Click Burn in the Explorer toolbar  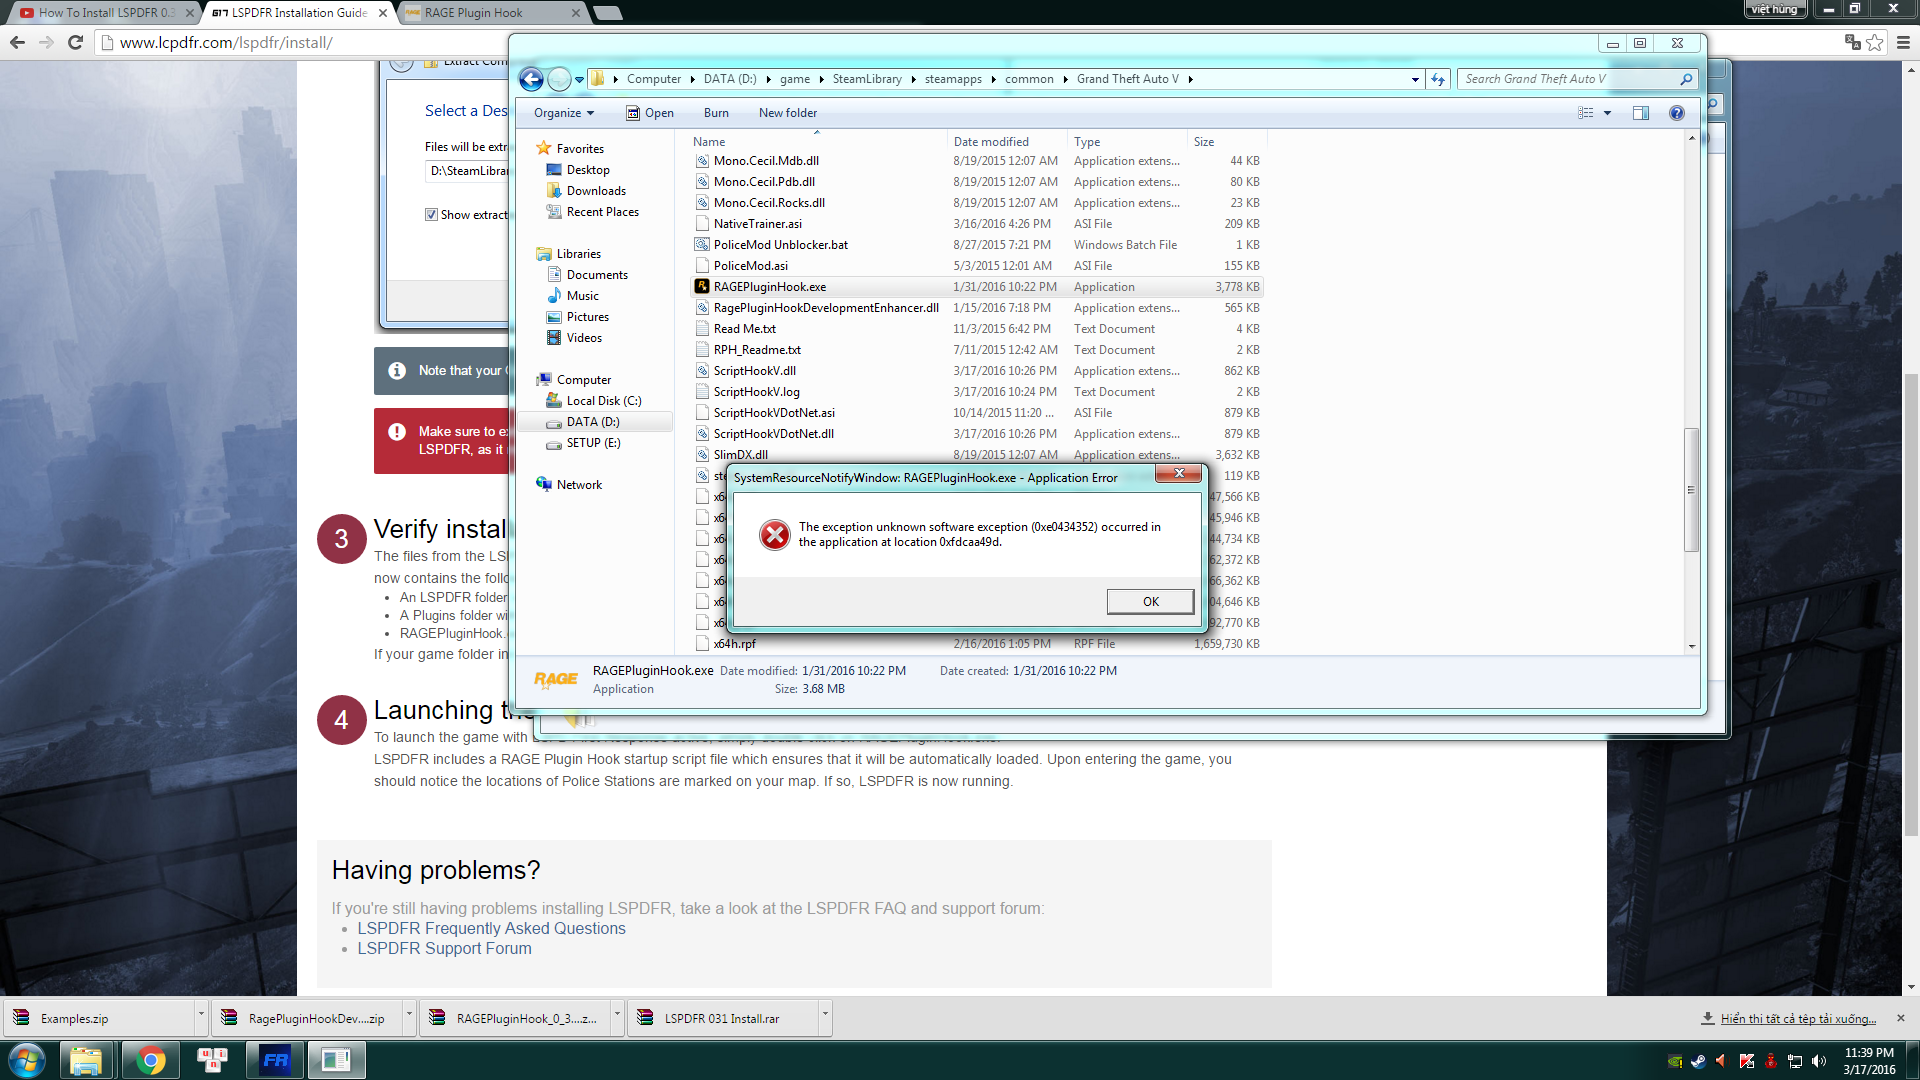[x=716, y=113]
